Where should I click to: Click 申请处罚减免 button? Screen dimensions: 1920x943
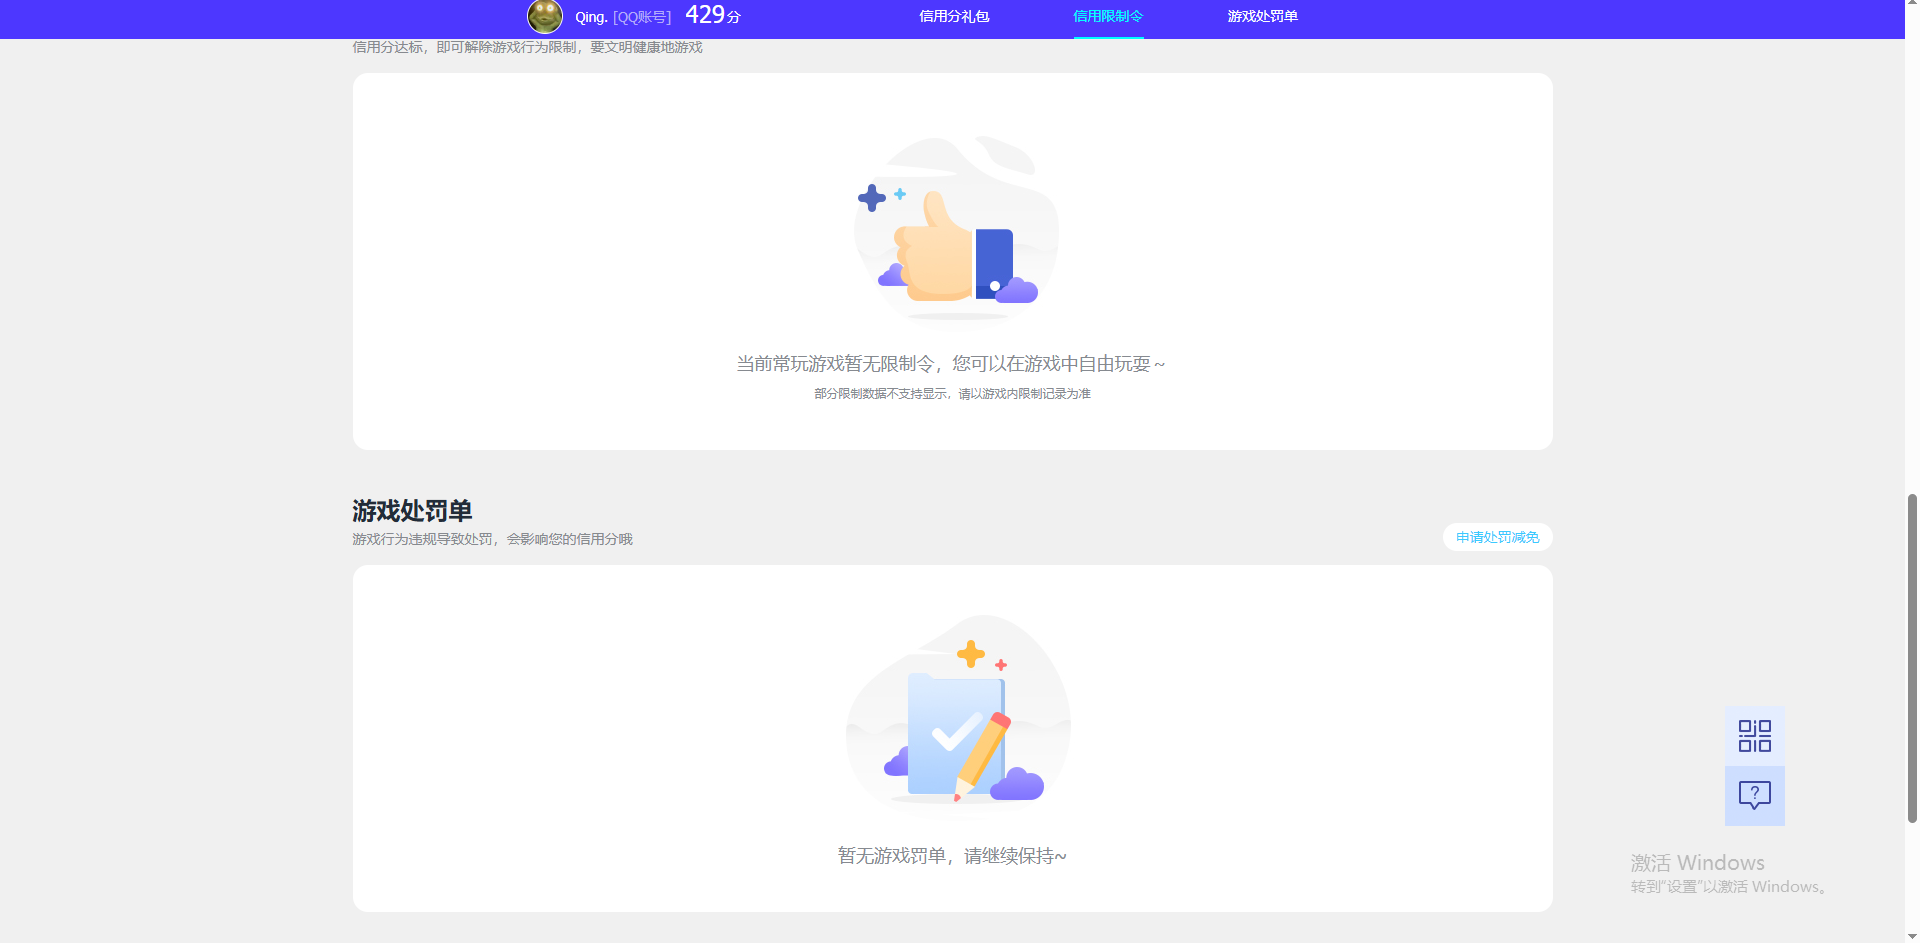[1497, 537]
